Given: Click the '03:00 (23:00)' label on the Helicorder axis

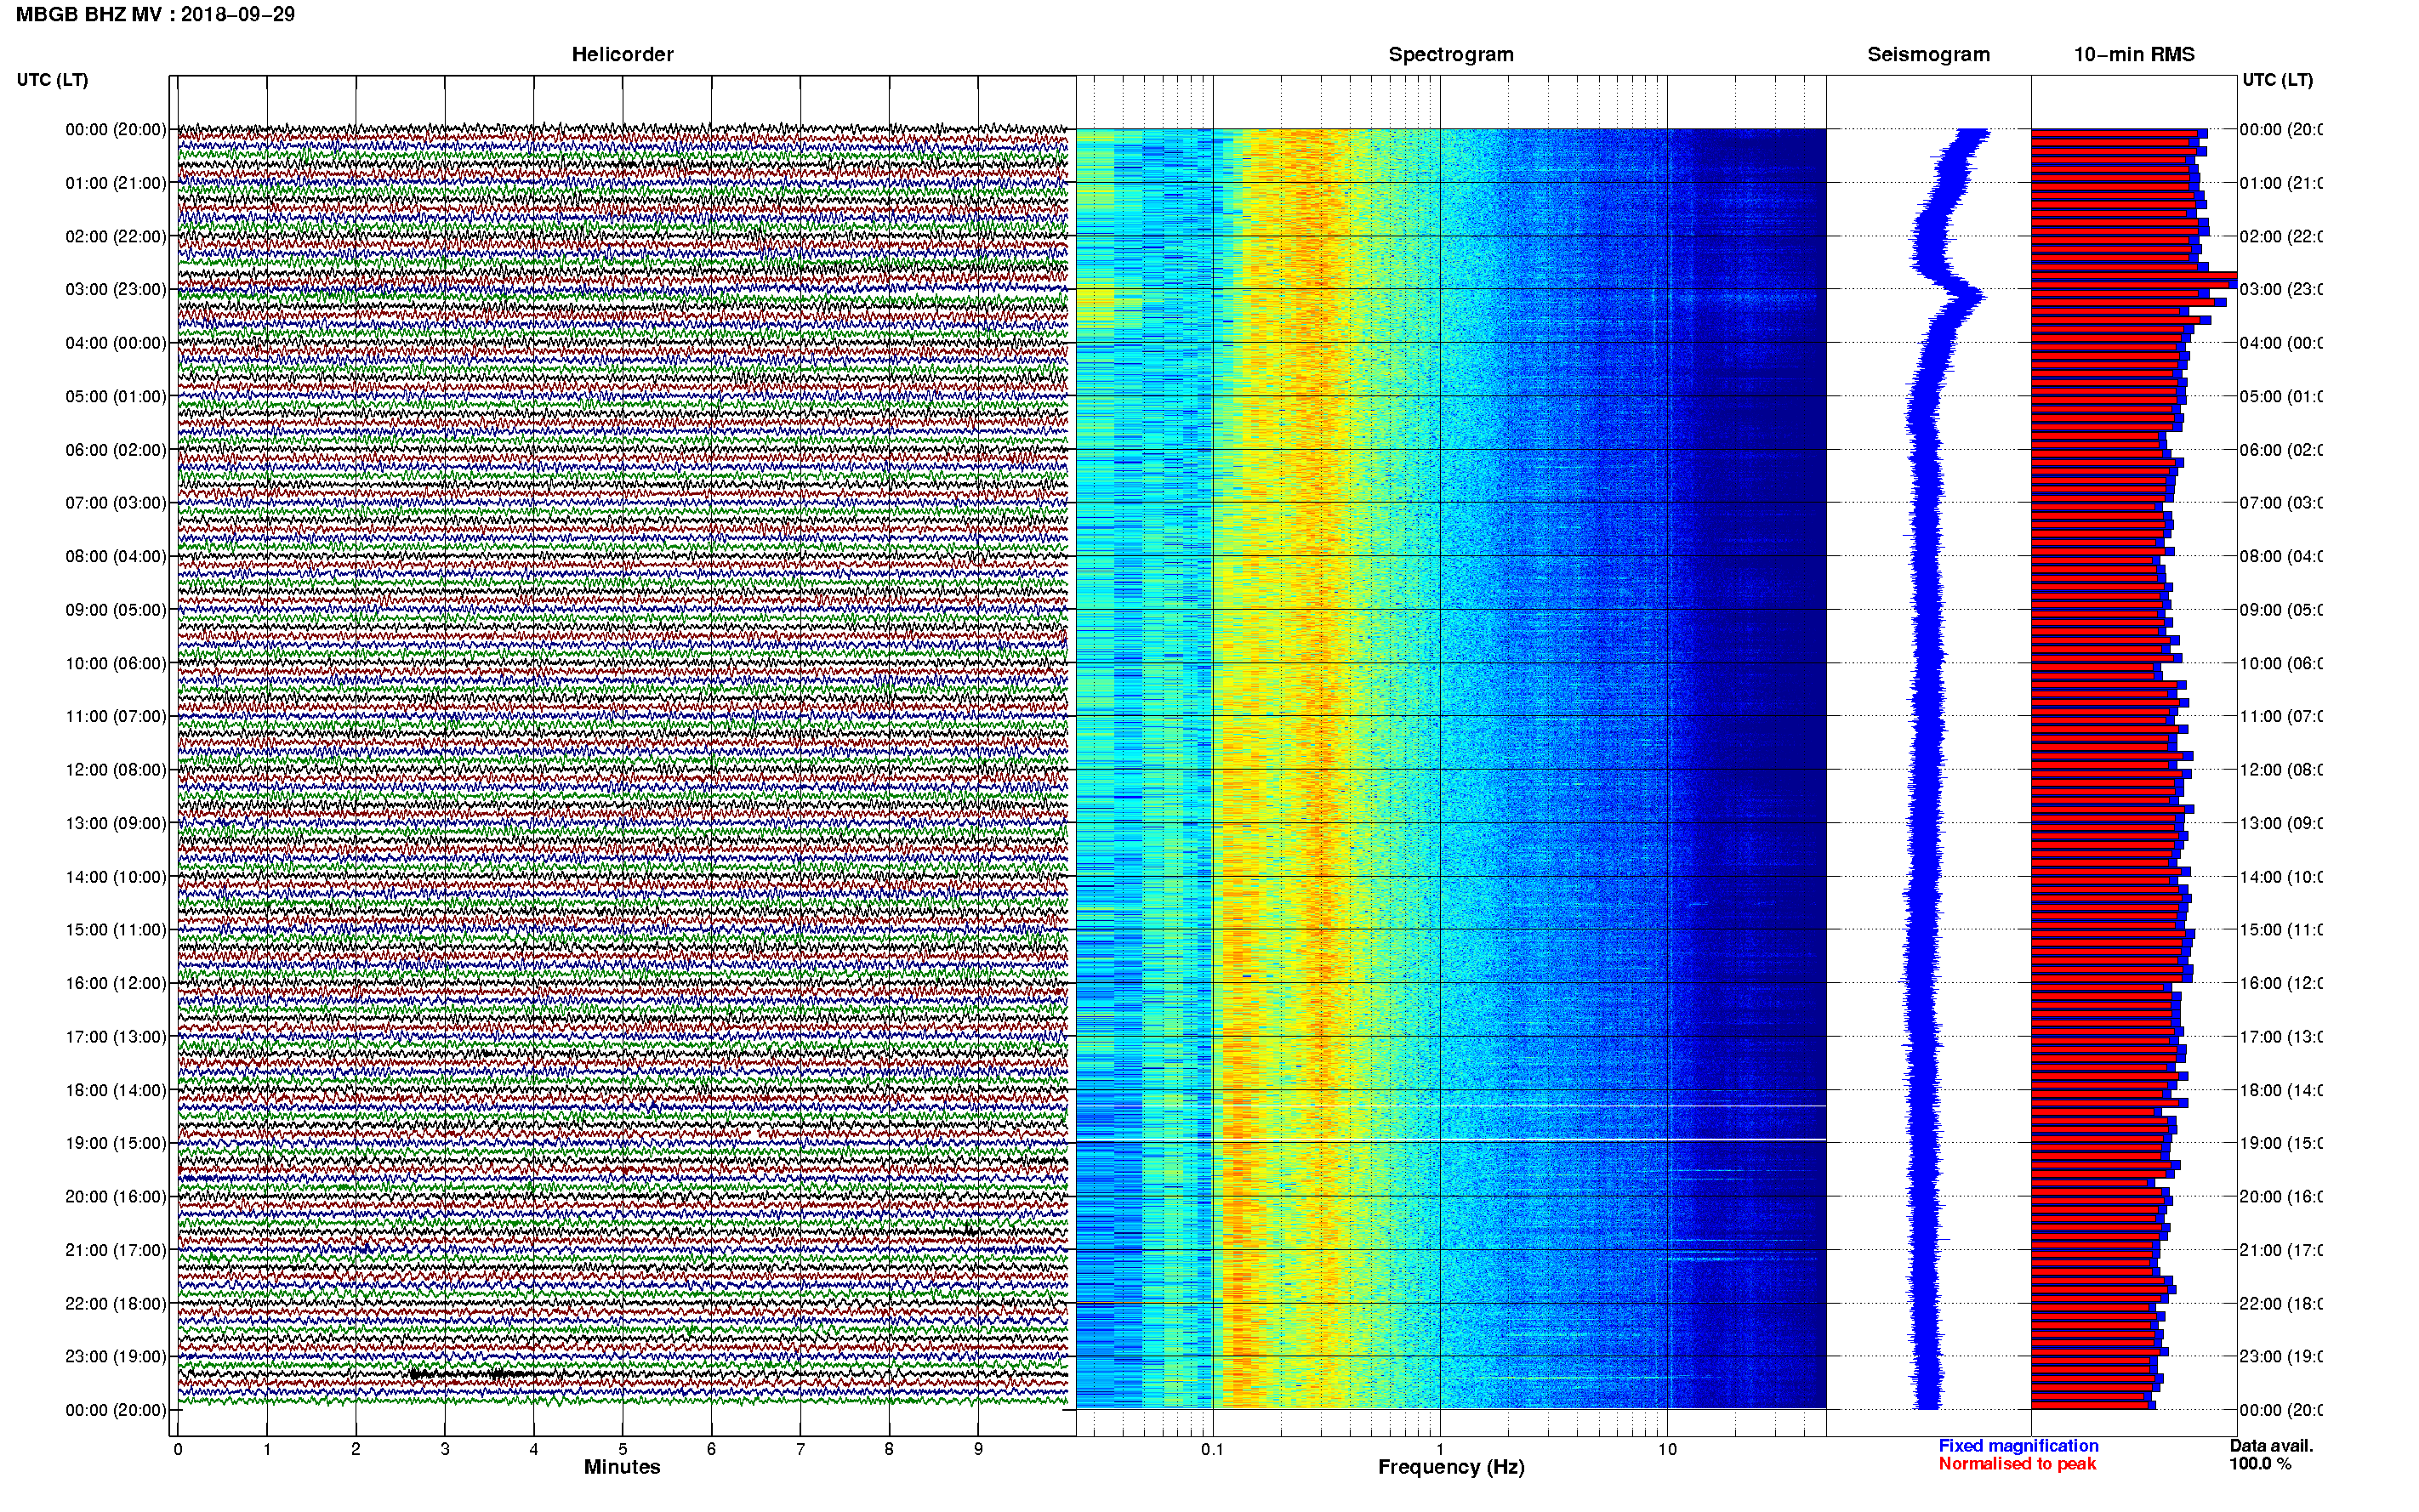Looking at the screenshot, I should point(116,289).
